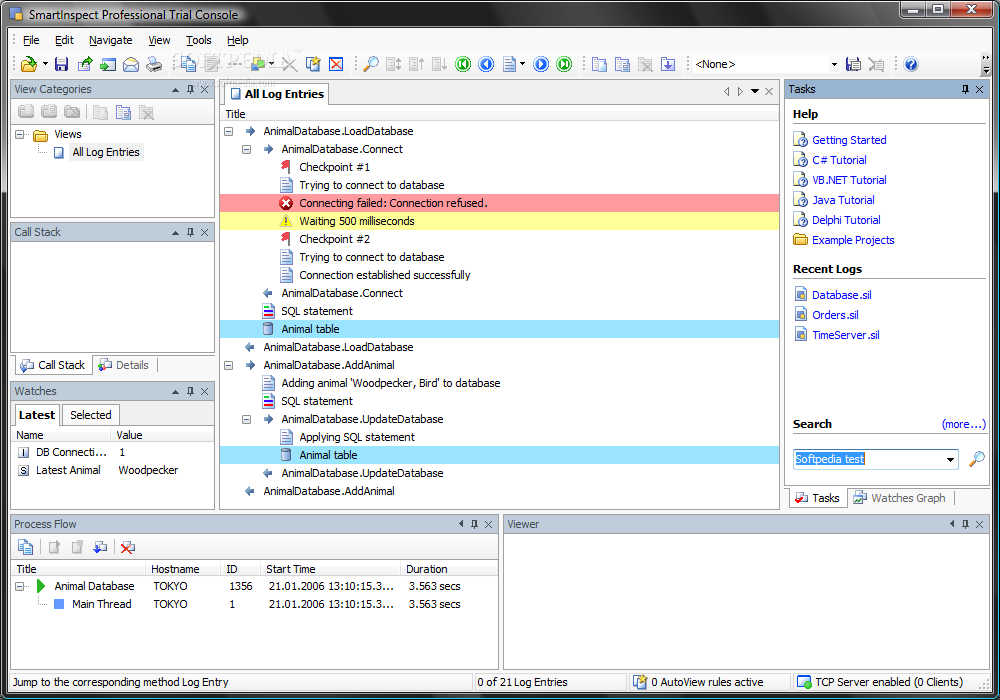
Task: Save the log with the floppy disk icon
Action: coord(61,64)
